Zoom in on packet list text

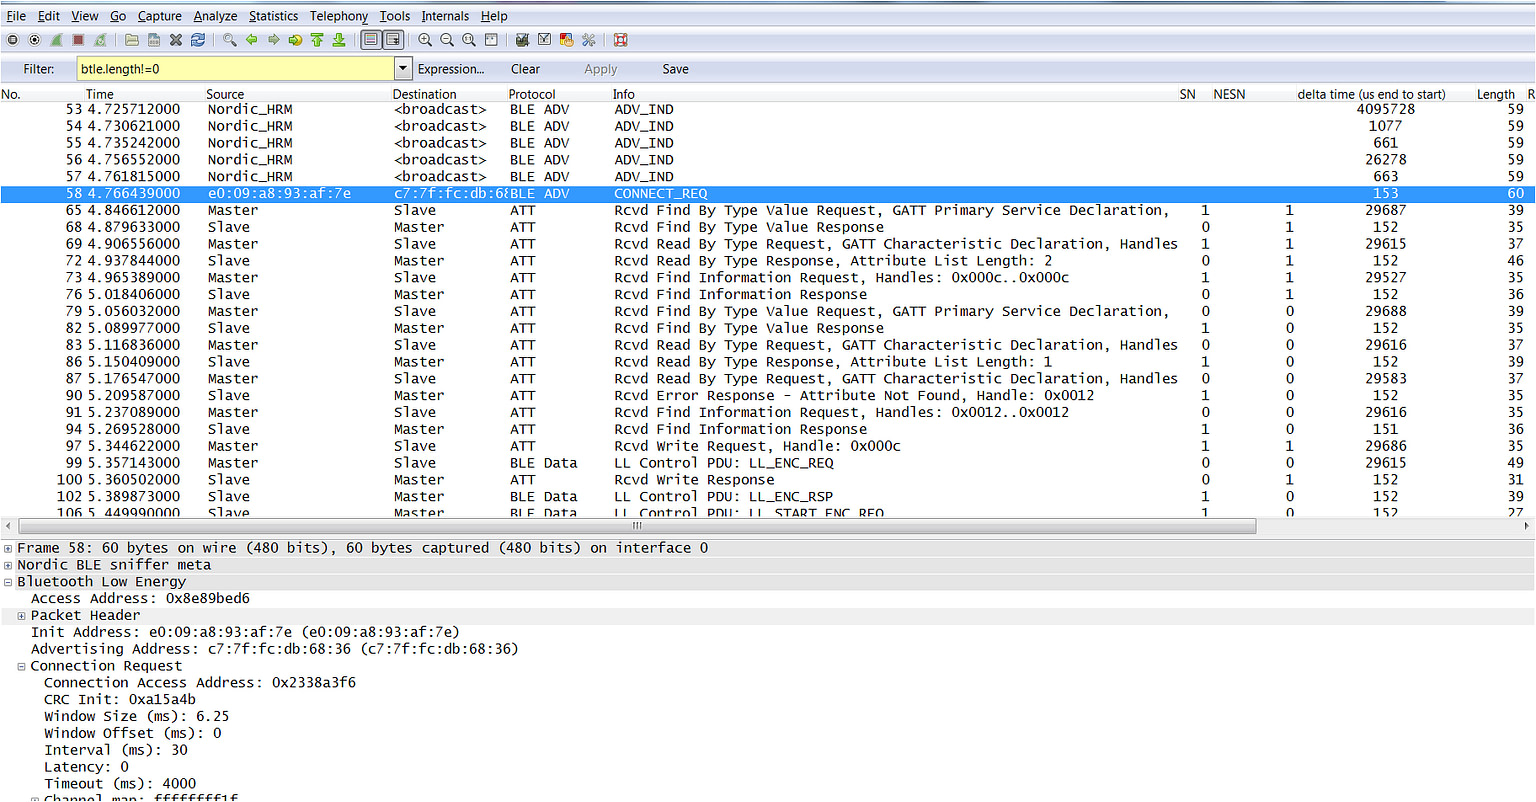coord(426,39)
